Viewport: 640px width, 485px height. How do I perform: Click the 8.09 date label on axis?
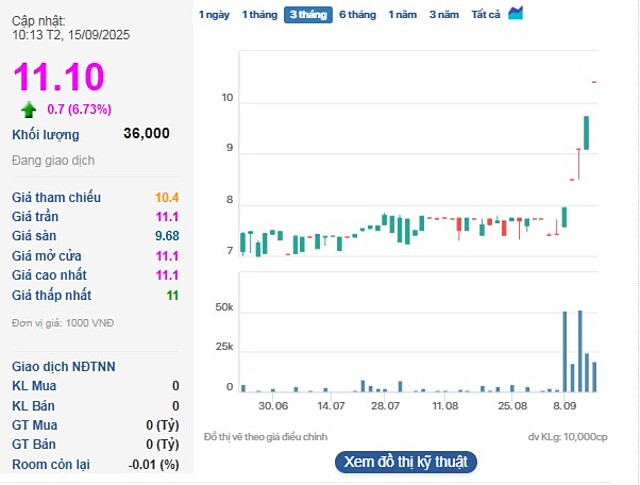pyautogui.click(x=565, y=406)
